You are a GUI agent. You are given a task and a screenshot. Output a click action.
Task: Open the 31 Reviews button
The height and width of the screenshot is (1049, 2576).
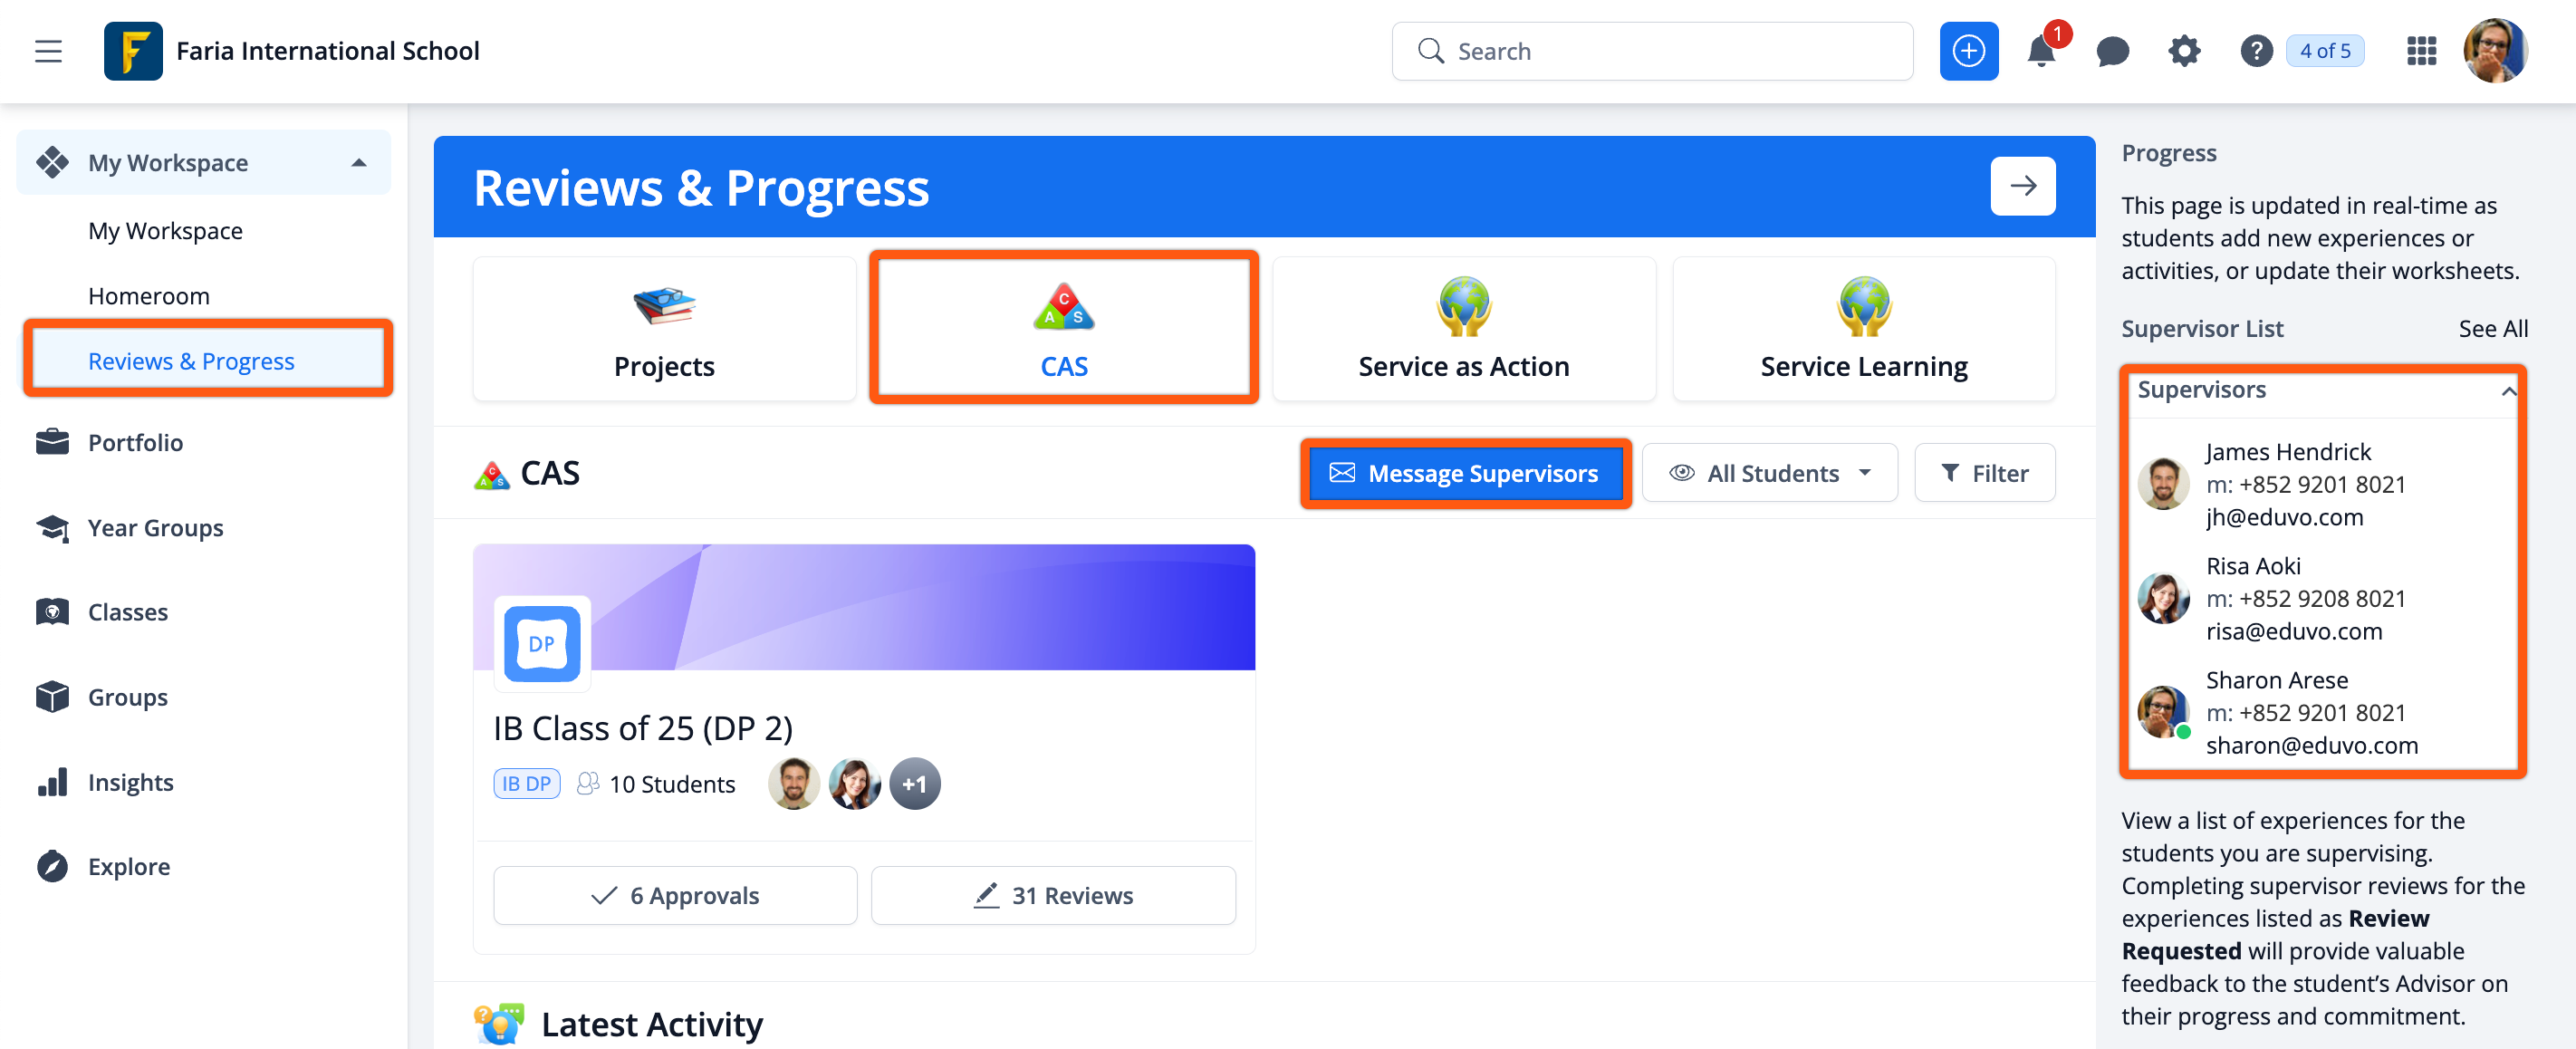coord(1053,895)
